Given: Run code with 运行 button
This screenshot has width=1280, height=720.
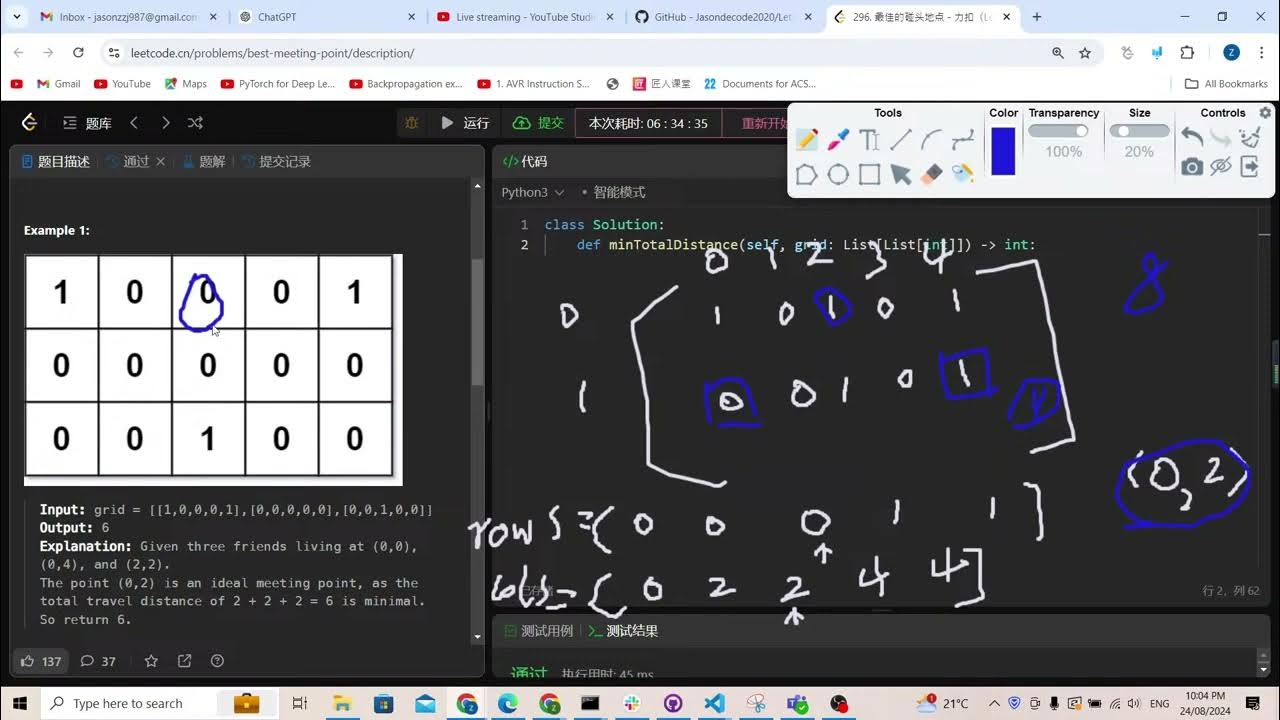Looking at the screenshot, I should pos(465,123).
